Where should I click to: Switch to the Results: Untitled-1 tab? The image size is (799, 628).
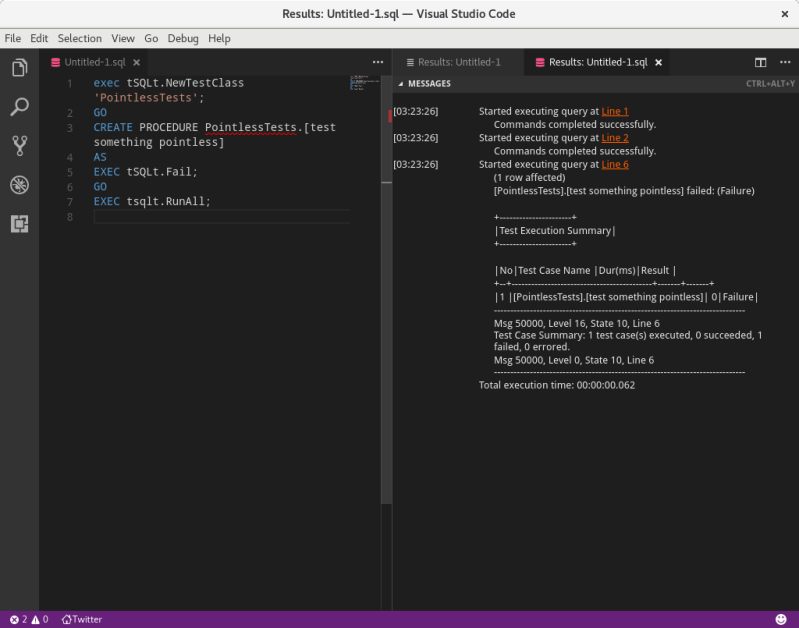(459, 62)
